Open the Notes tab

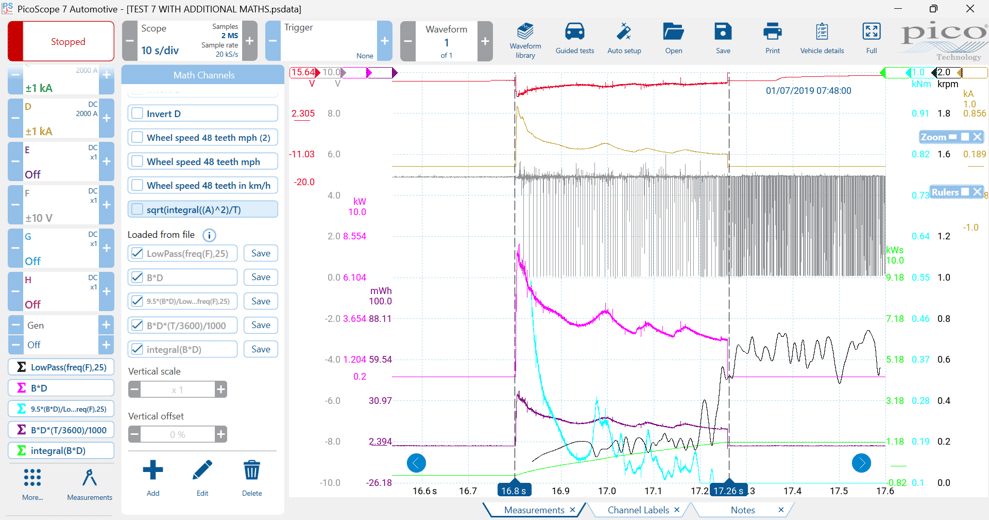742,510
